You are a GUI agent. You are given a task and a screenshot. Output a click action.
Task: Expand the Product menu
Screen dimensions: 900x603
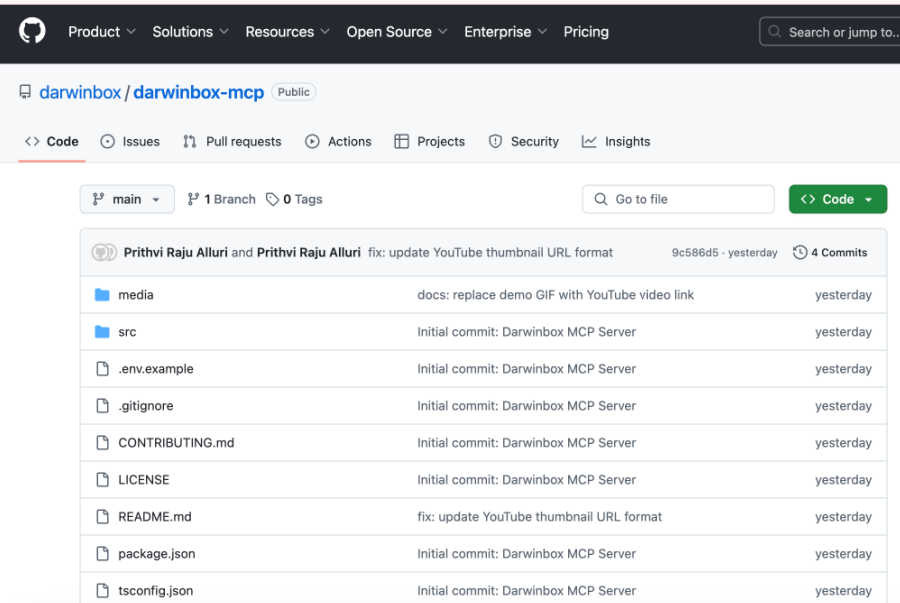[102, 32]
